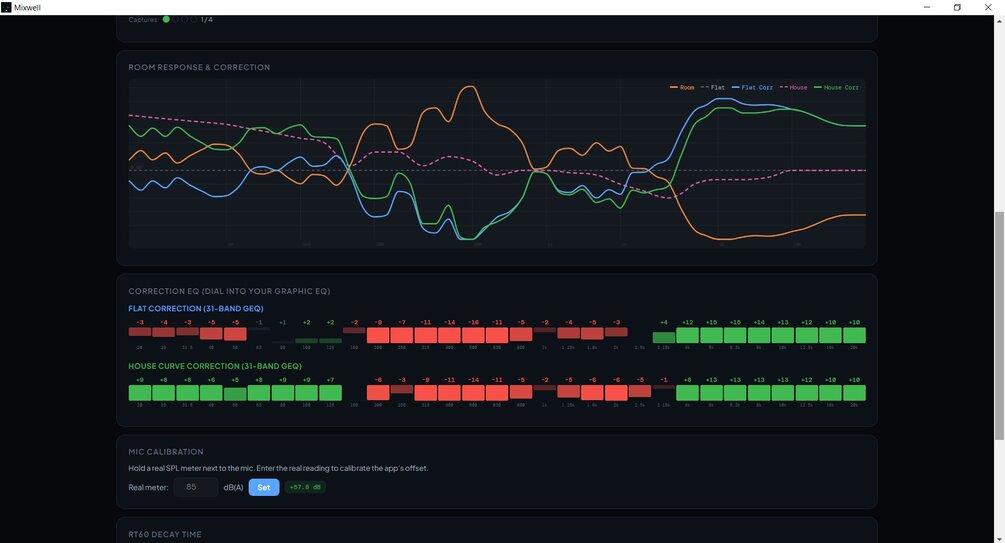Click the House Curve Correction (31-Band GEQ) heading
Viewport: 1005px width, 543px height.
point(215,366)
